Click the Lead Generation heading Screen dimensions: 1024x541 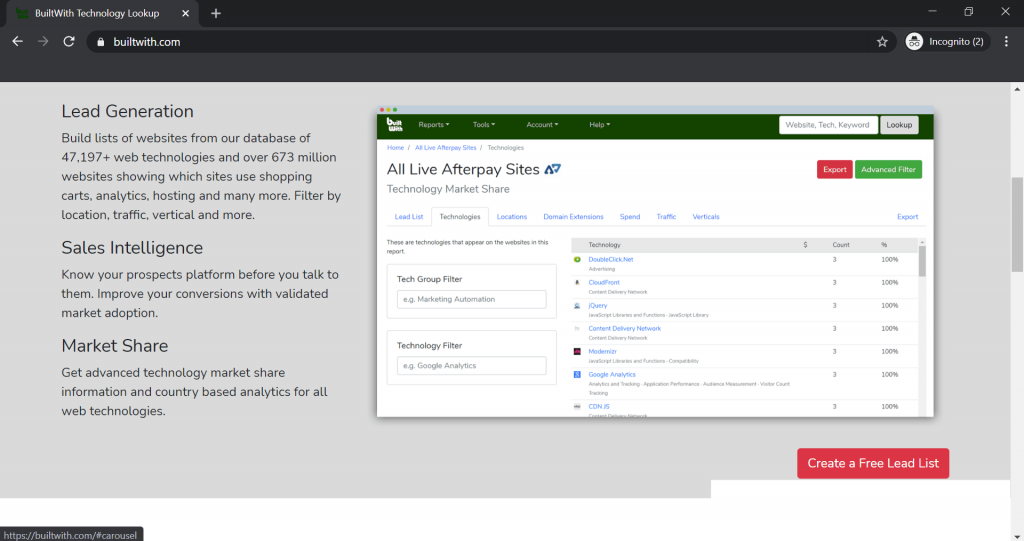(127, 111)
